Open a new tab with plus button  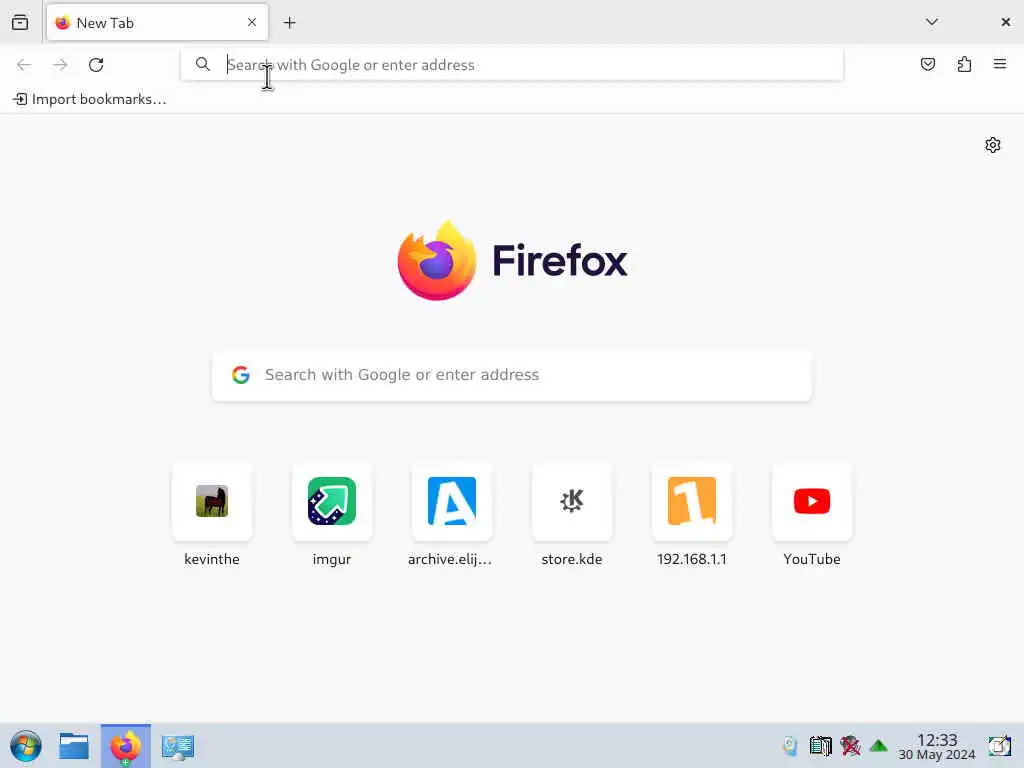coord(289,23)
